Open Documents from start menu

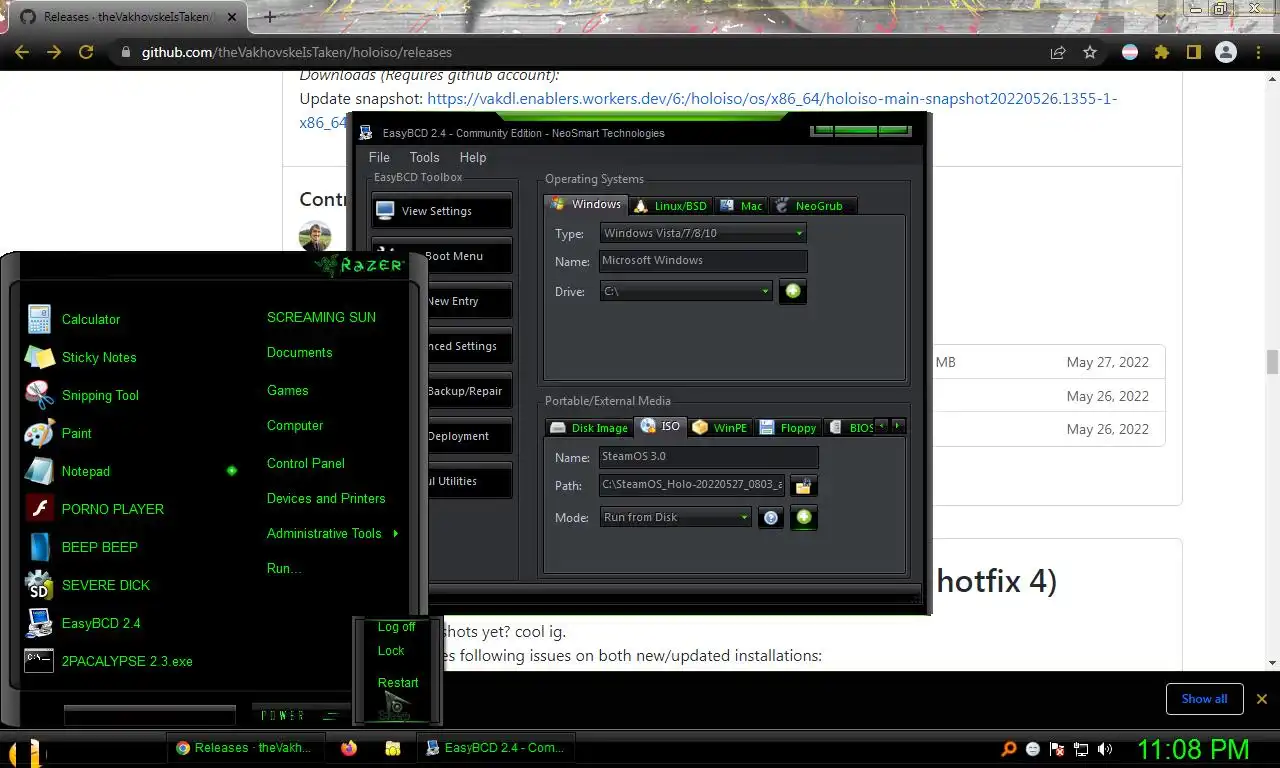(299, 352)
